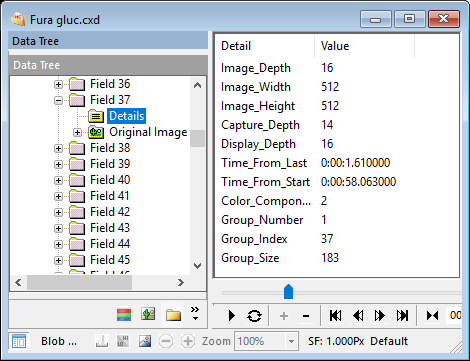Select Field 37 folder label
Screen dimensions: 470x361
110,100
